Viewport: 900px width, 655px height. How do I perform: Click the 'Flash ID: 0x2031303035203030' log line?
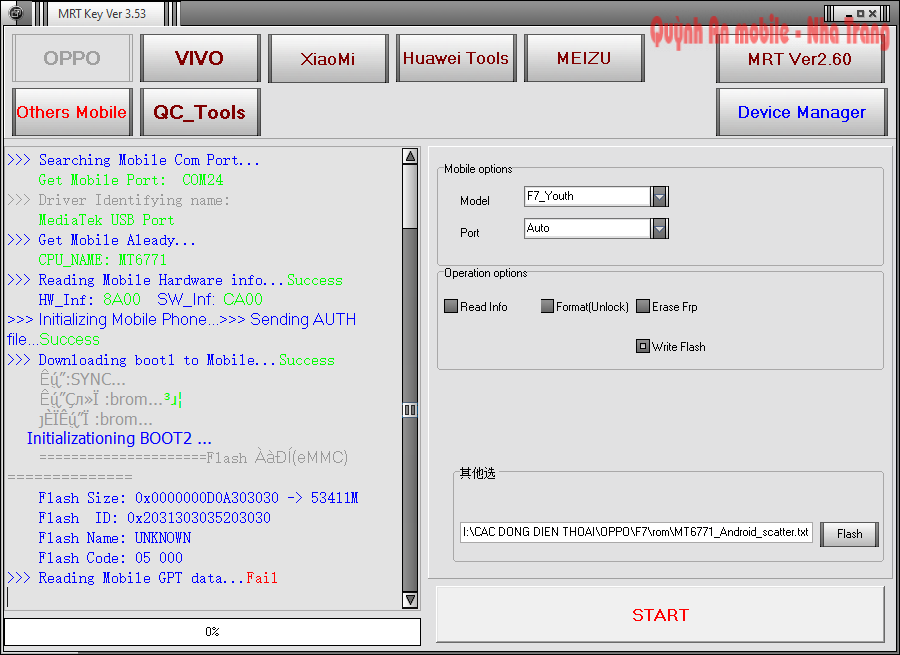coord(154,518)
